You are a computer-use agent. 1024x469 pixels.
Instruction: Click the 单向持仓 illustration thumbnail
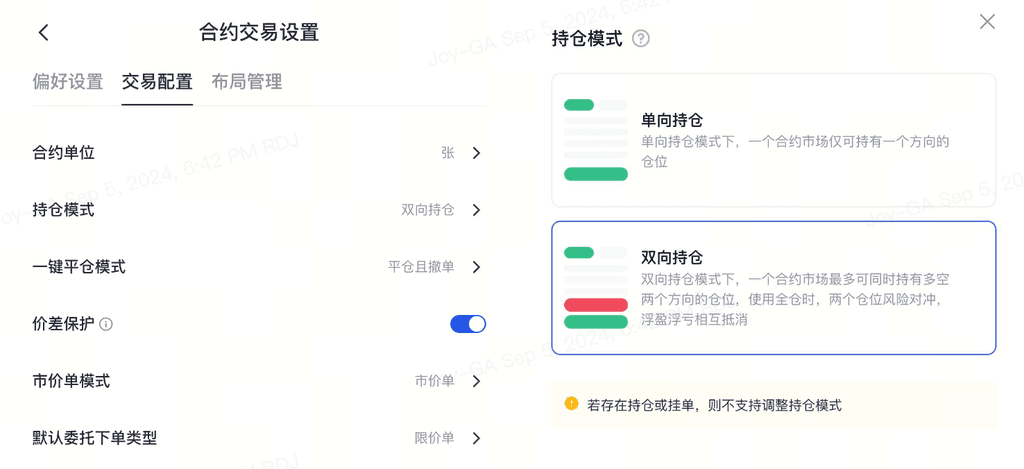click(596, 140)
